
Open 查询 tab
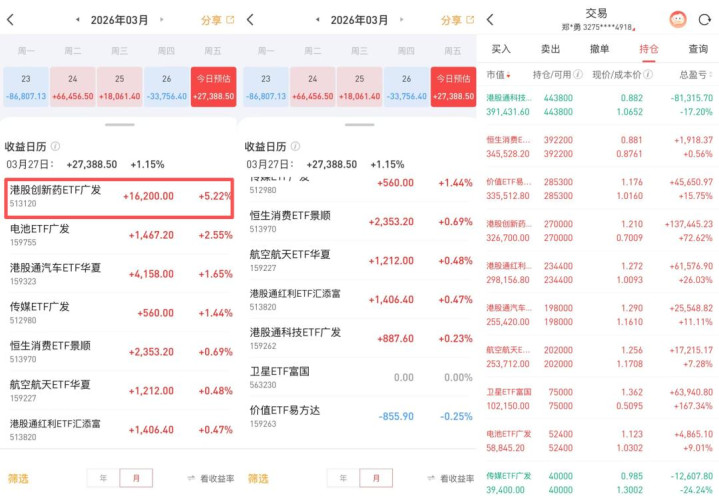pyautogui.click(x=698, y=49)
